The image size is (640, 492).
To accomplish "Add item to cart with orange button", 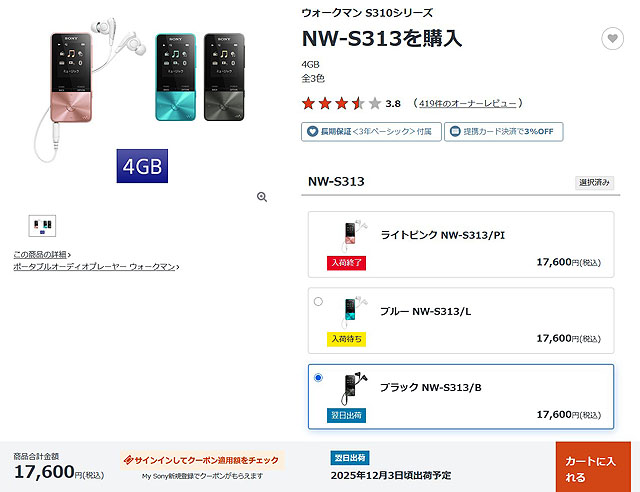I will (x=593, y=467).
